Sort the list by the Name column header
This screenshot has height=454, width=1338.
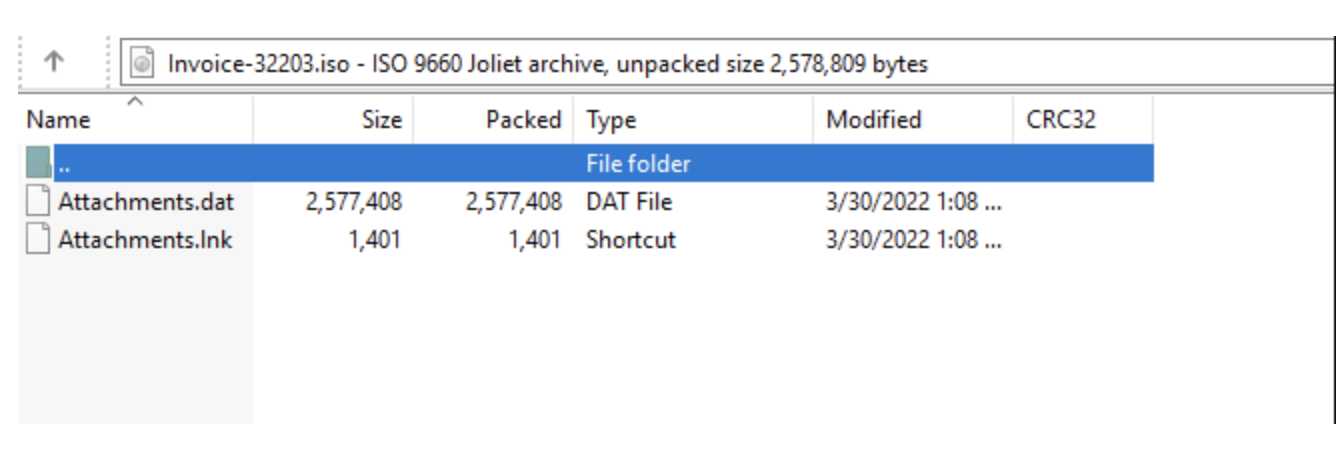(x=136, y=120)
